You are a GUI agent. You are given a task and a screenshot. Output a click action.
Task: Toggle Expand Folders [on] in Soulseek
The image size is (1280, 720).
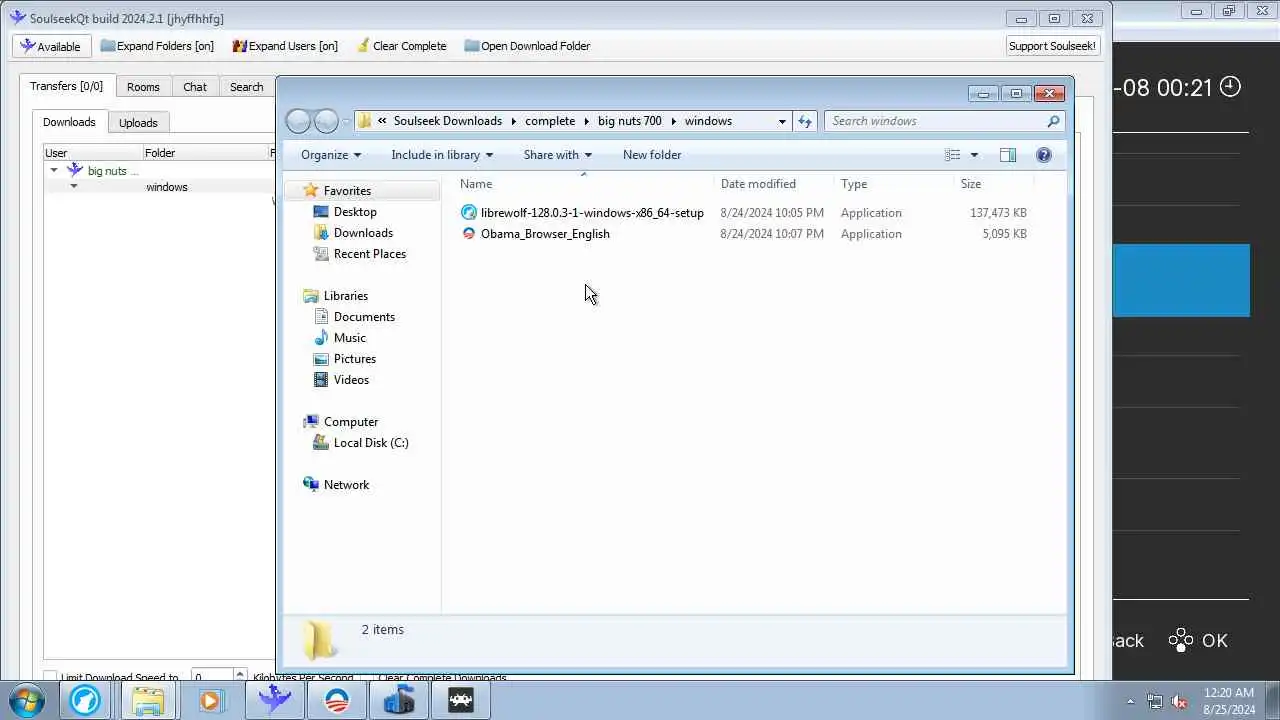click(x=157, y=46)
